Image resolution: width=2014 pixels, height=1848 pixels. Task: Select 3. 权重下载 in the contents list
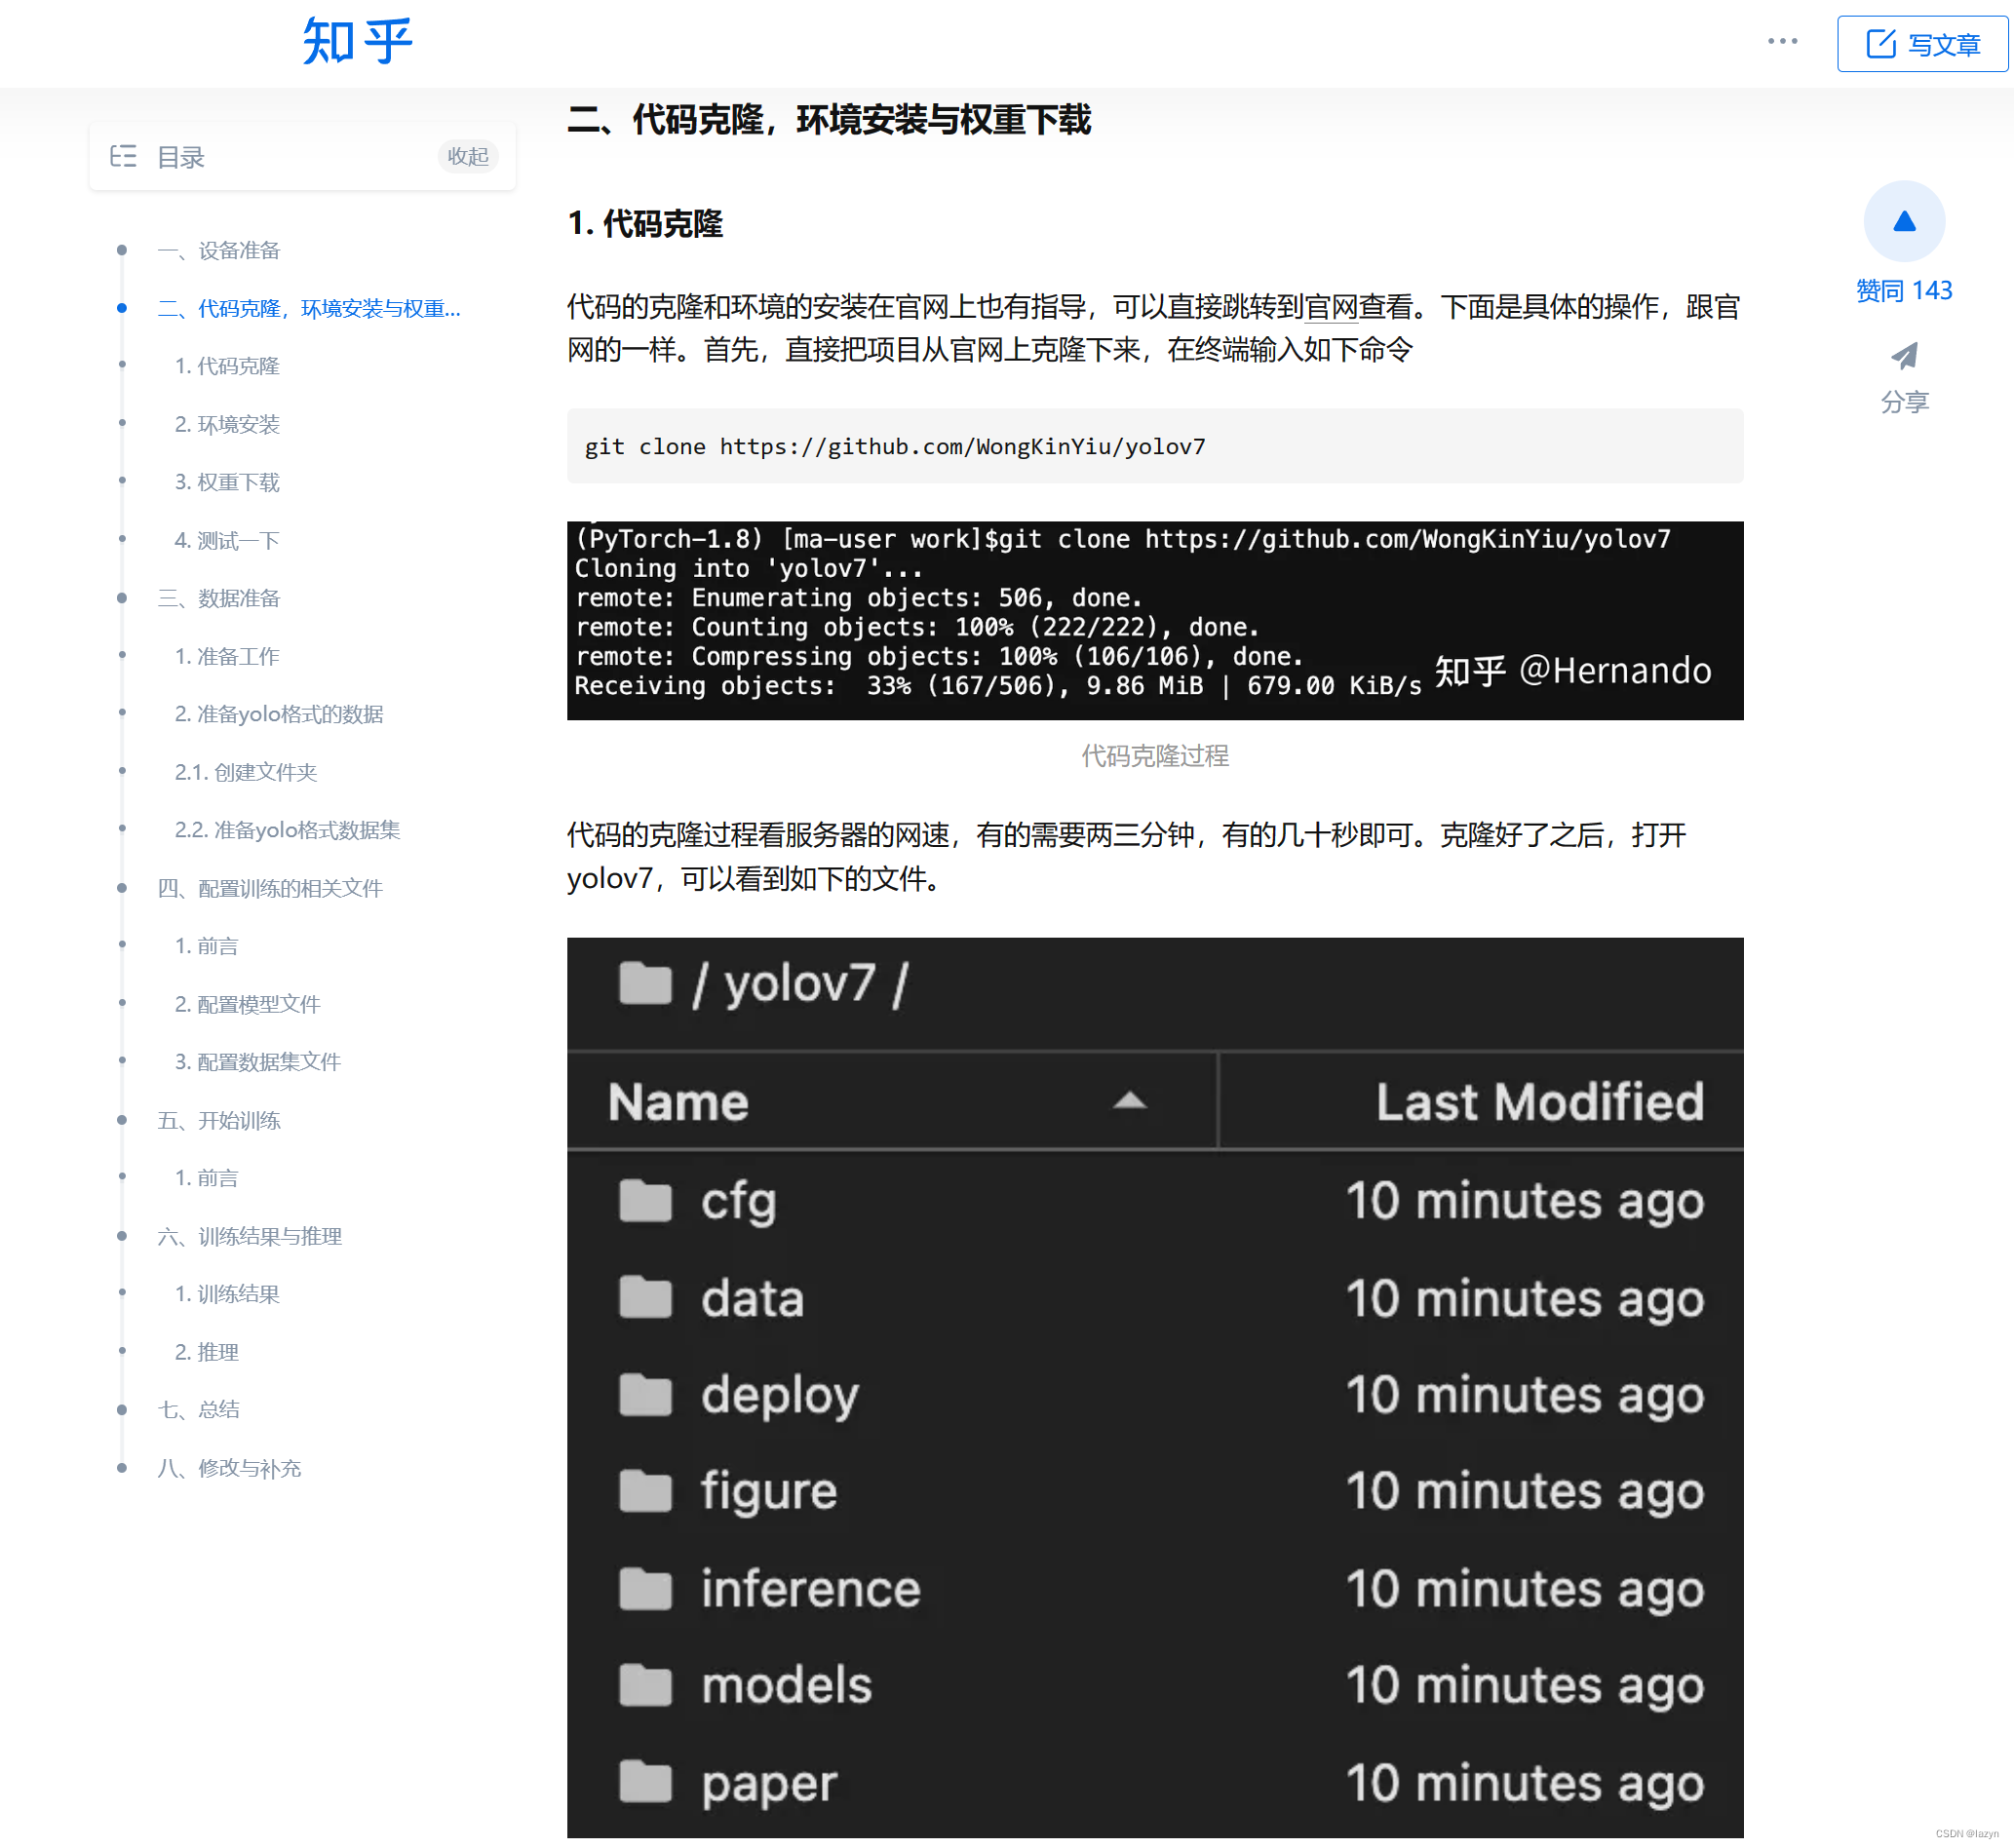(x=227, y=482)
